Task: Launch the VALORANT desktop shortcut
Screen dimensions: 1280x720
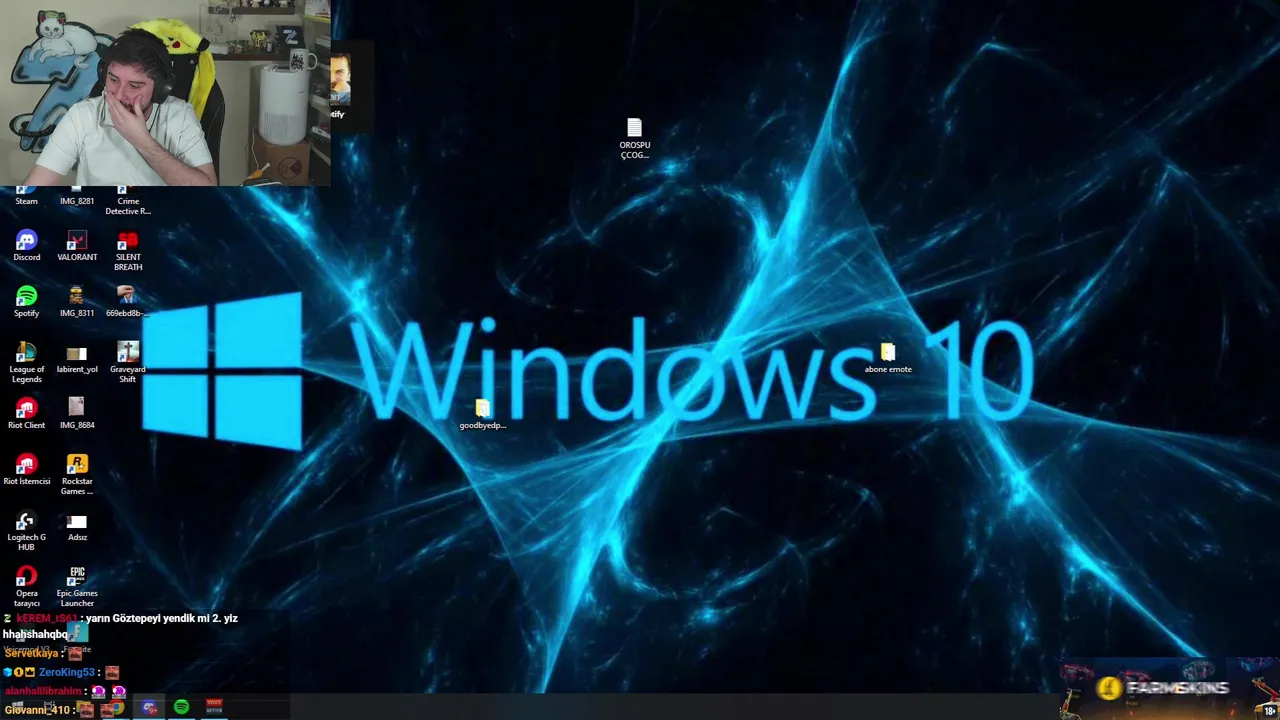Action: click(77, 246)
